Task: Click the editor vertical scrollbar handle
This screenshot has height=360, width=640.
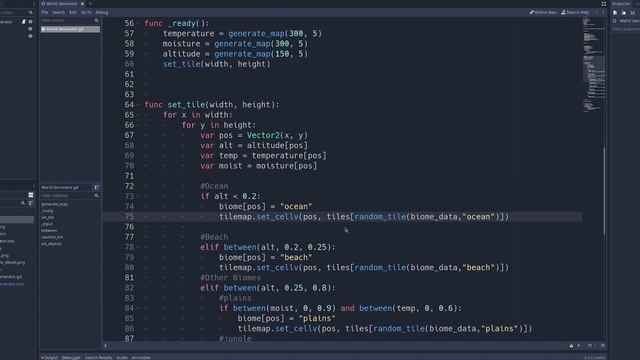Action: (604, 191)
